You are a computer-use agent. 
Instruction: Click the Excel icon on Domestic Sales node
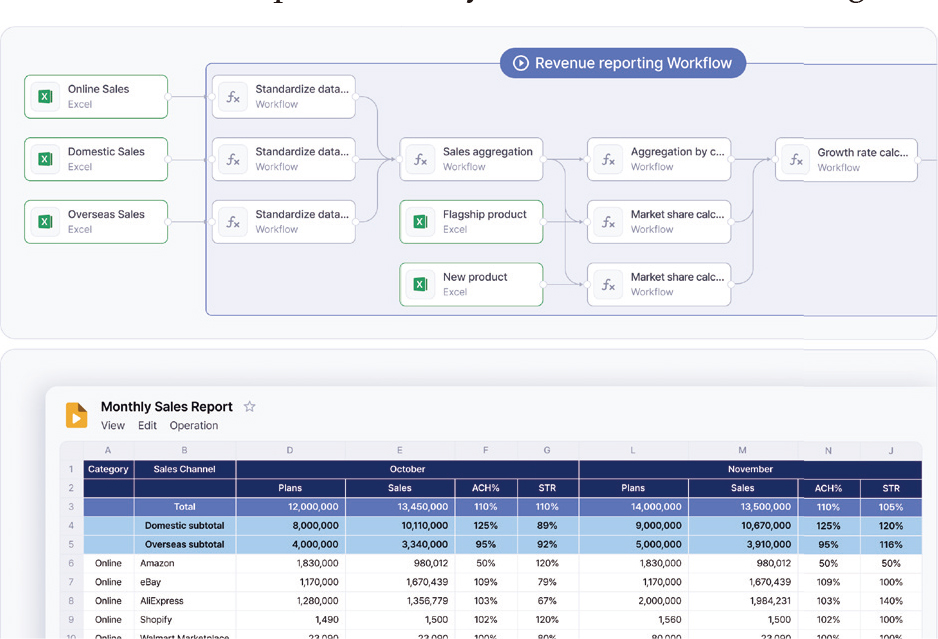[45, 159]
